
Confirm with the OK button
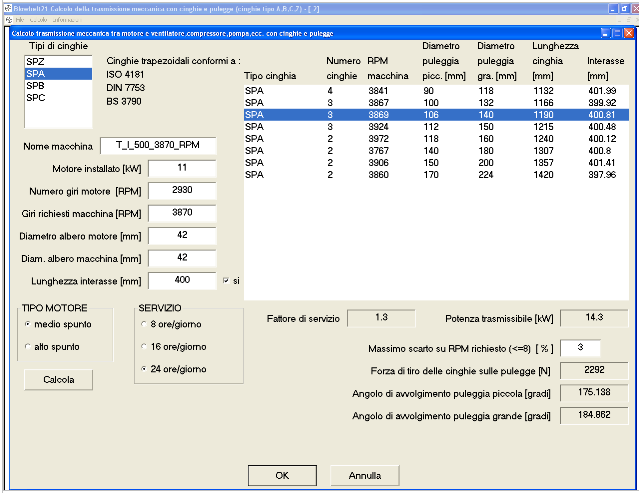click(282, 474)
